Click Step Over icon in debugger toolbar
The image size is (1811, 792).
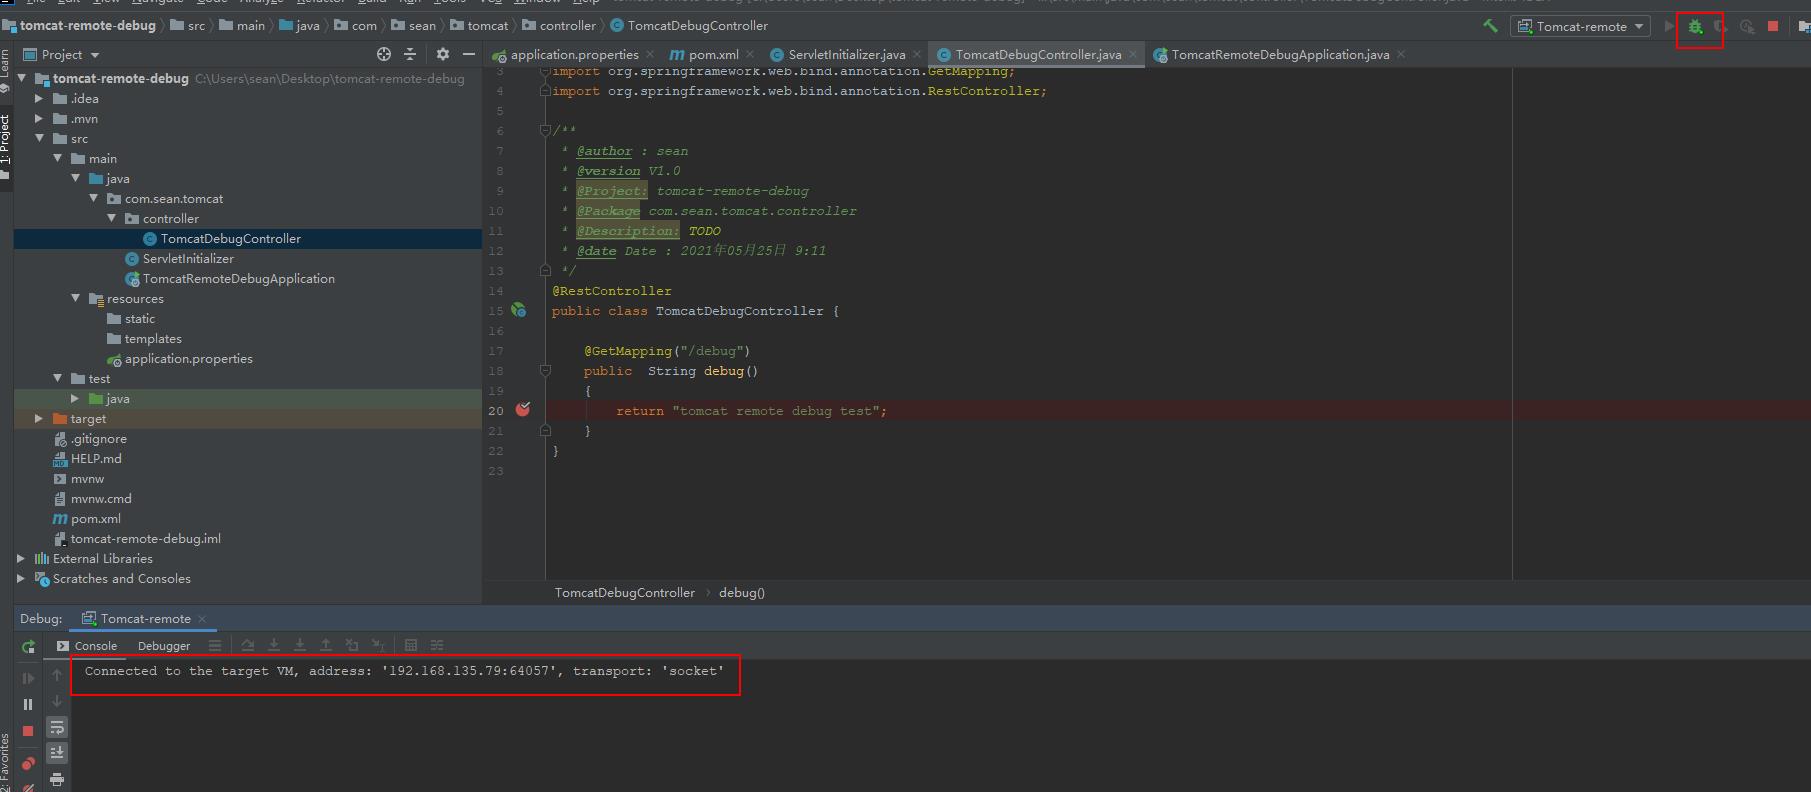pyautogui.click(x=248, y=645)
